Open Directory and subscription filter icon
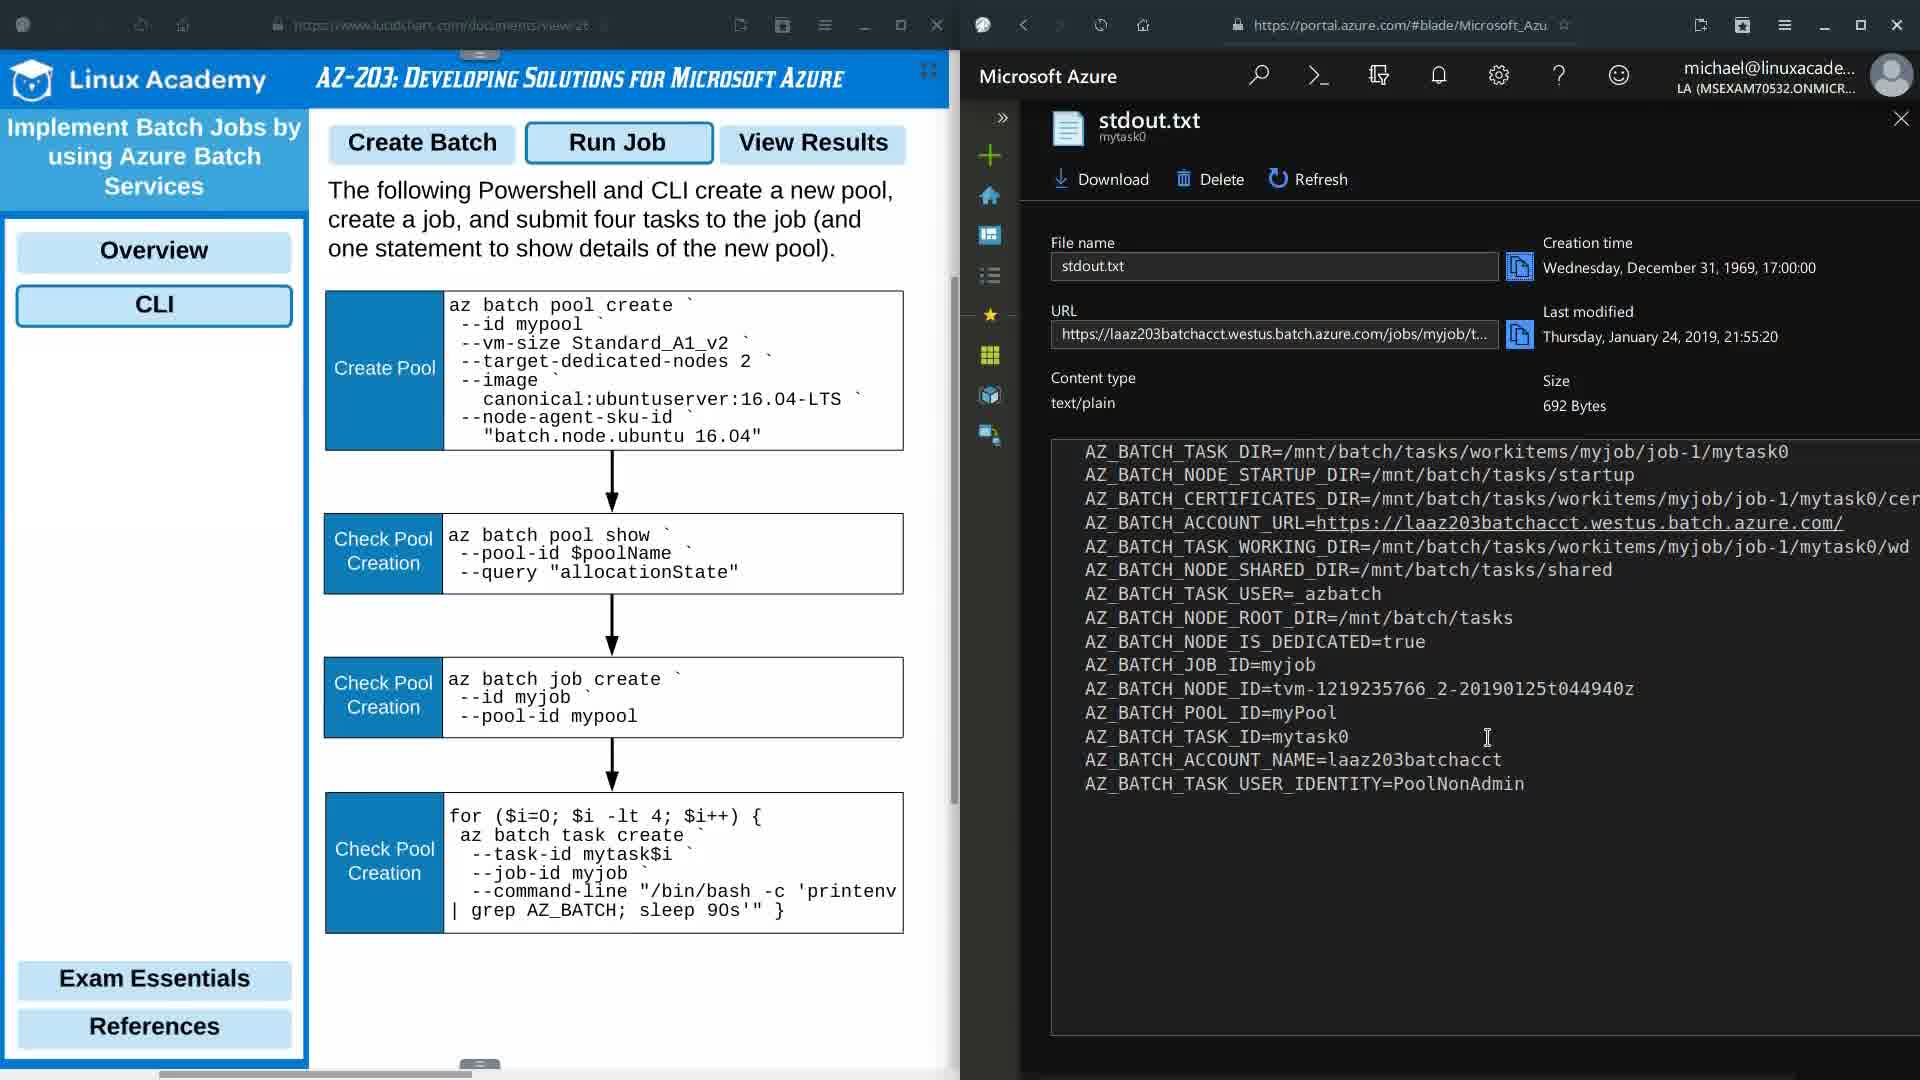1920x1080 pixels. coord(1378,76)
